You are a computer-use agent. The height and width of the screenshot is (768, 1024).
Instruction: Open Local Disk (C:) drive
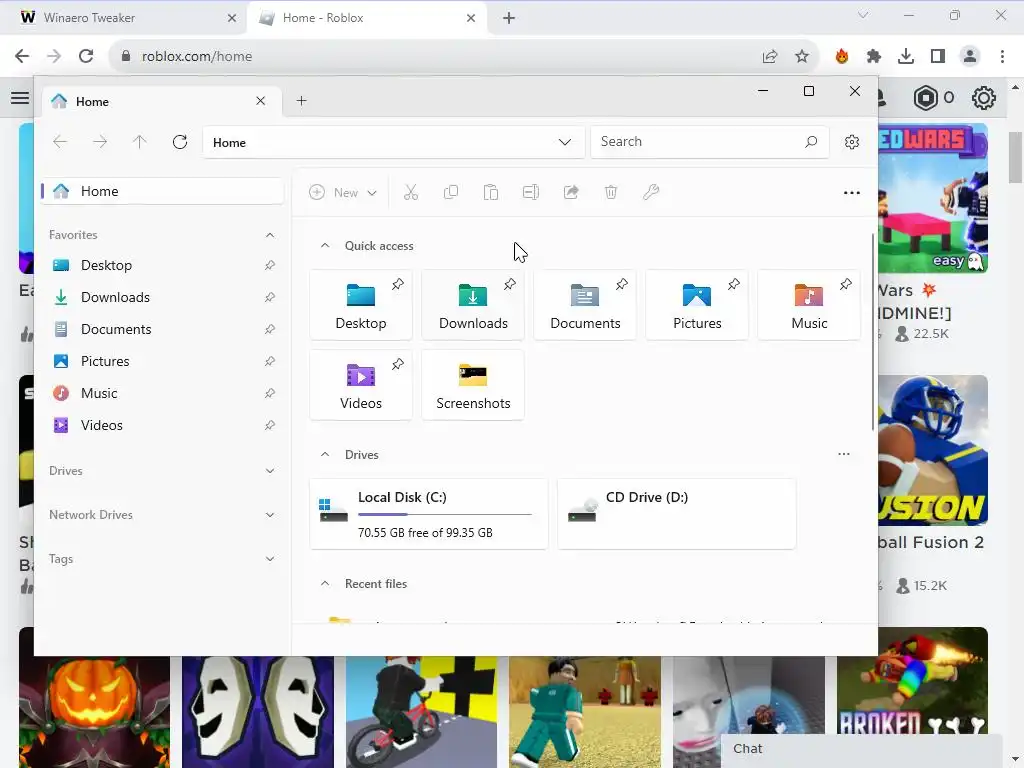pos(428,514)
